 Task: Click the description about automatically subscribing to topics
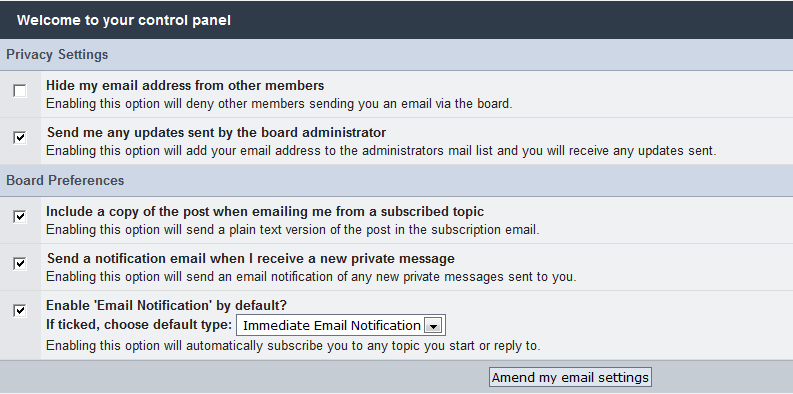coord(293,346)
